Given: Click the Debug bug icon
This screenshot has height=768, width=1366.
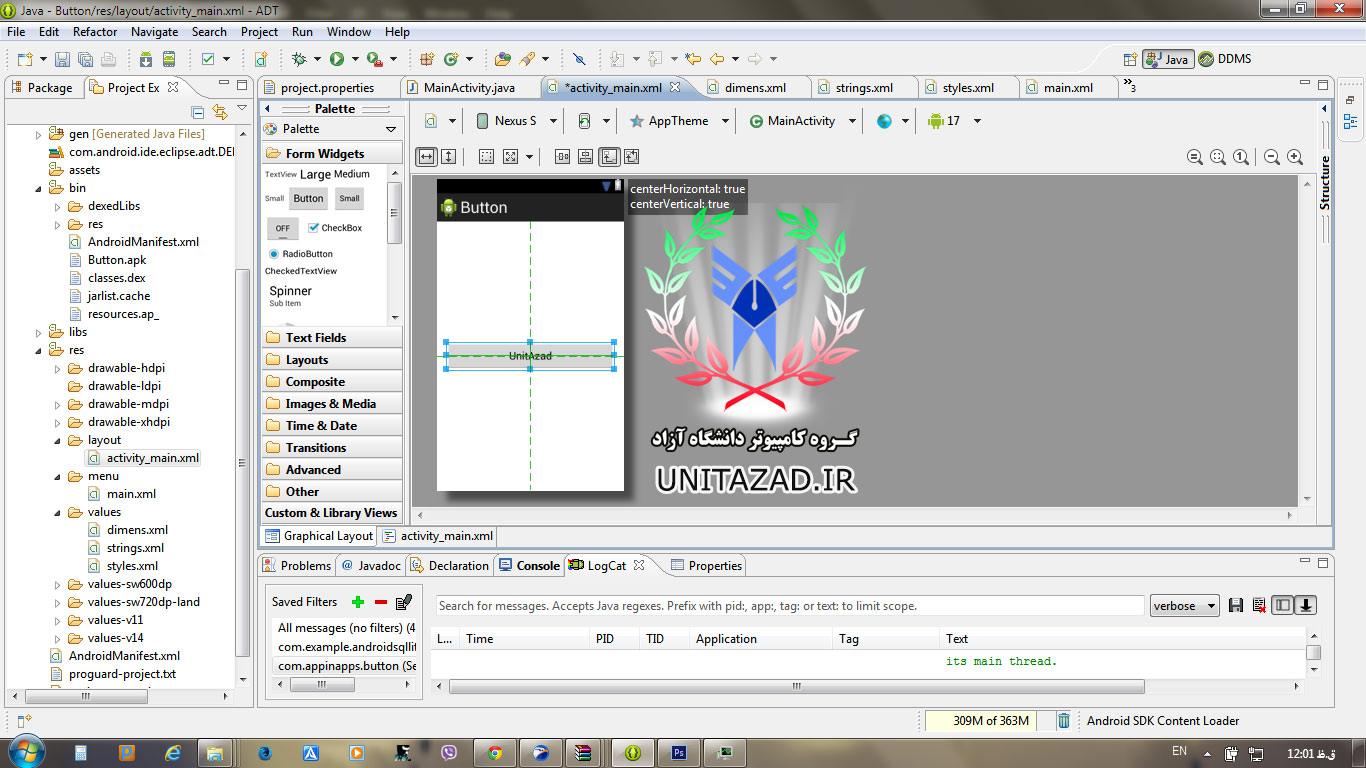Looking at the screenshot, I should (x=298, y=59).
